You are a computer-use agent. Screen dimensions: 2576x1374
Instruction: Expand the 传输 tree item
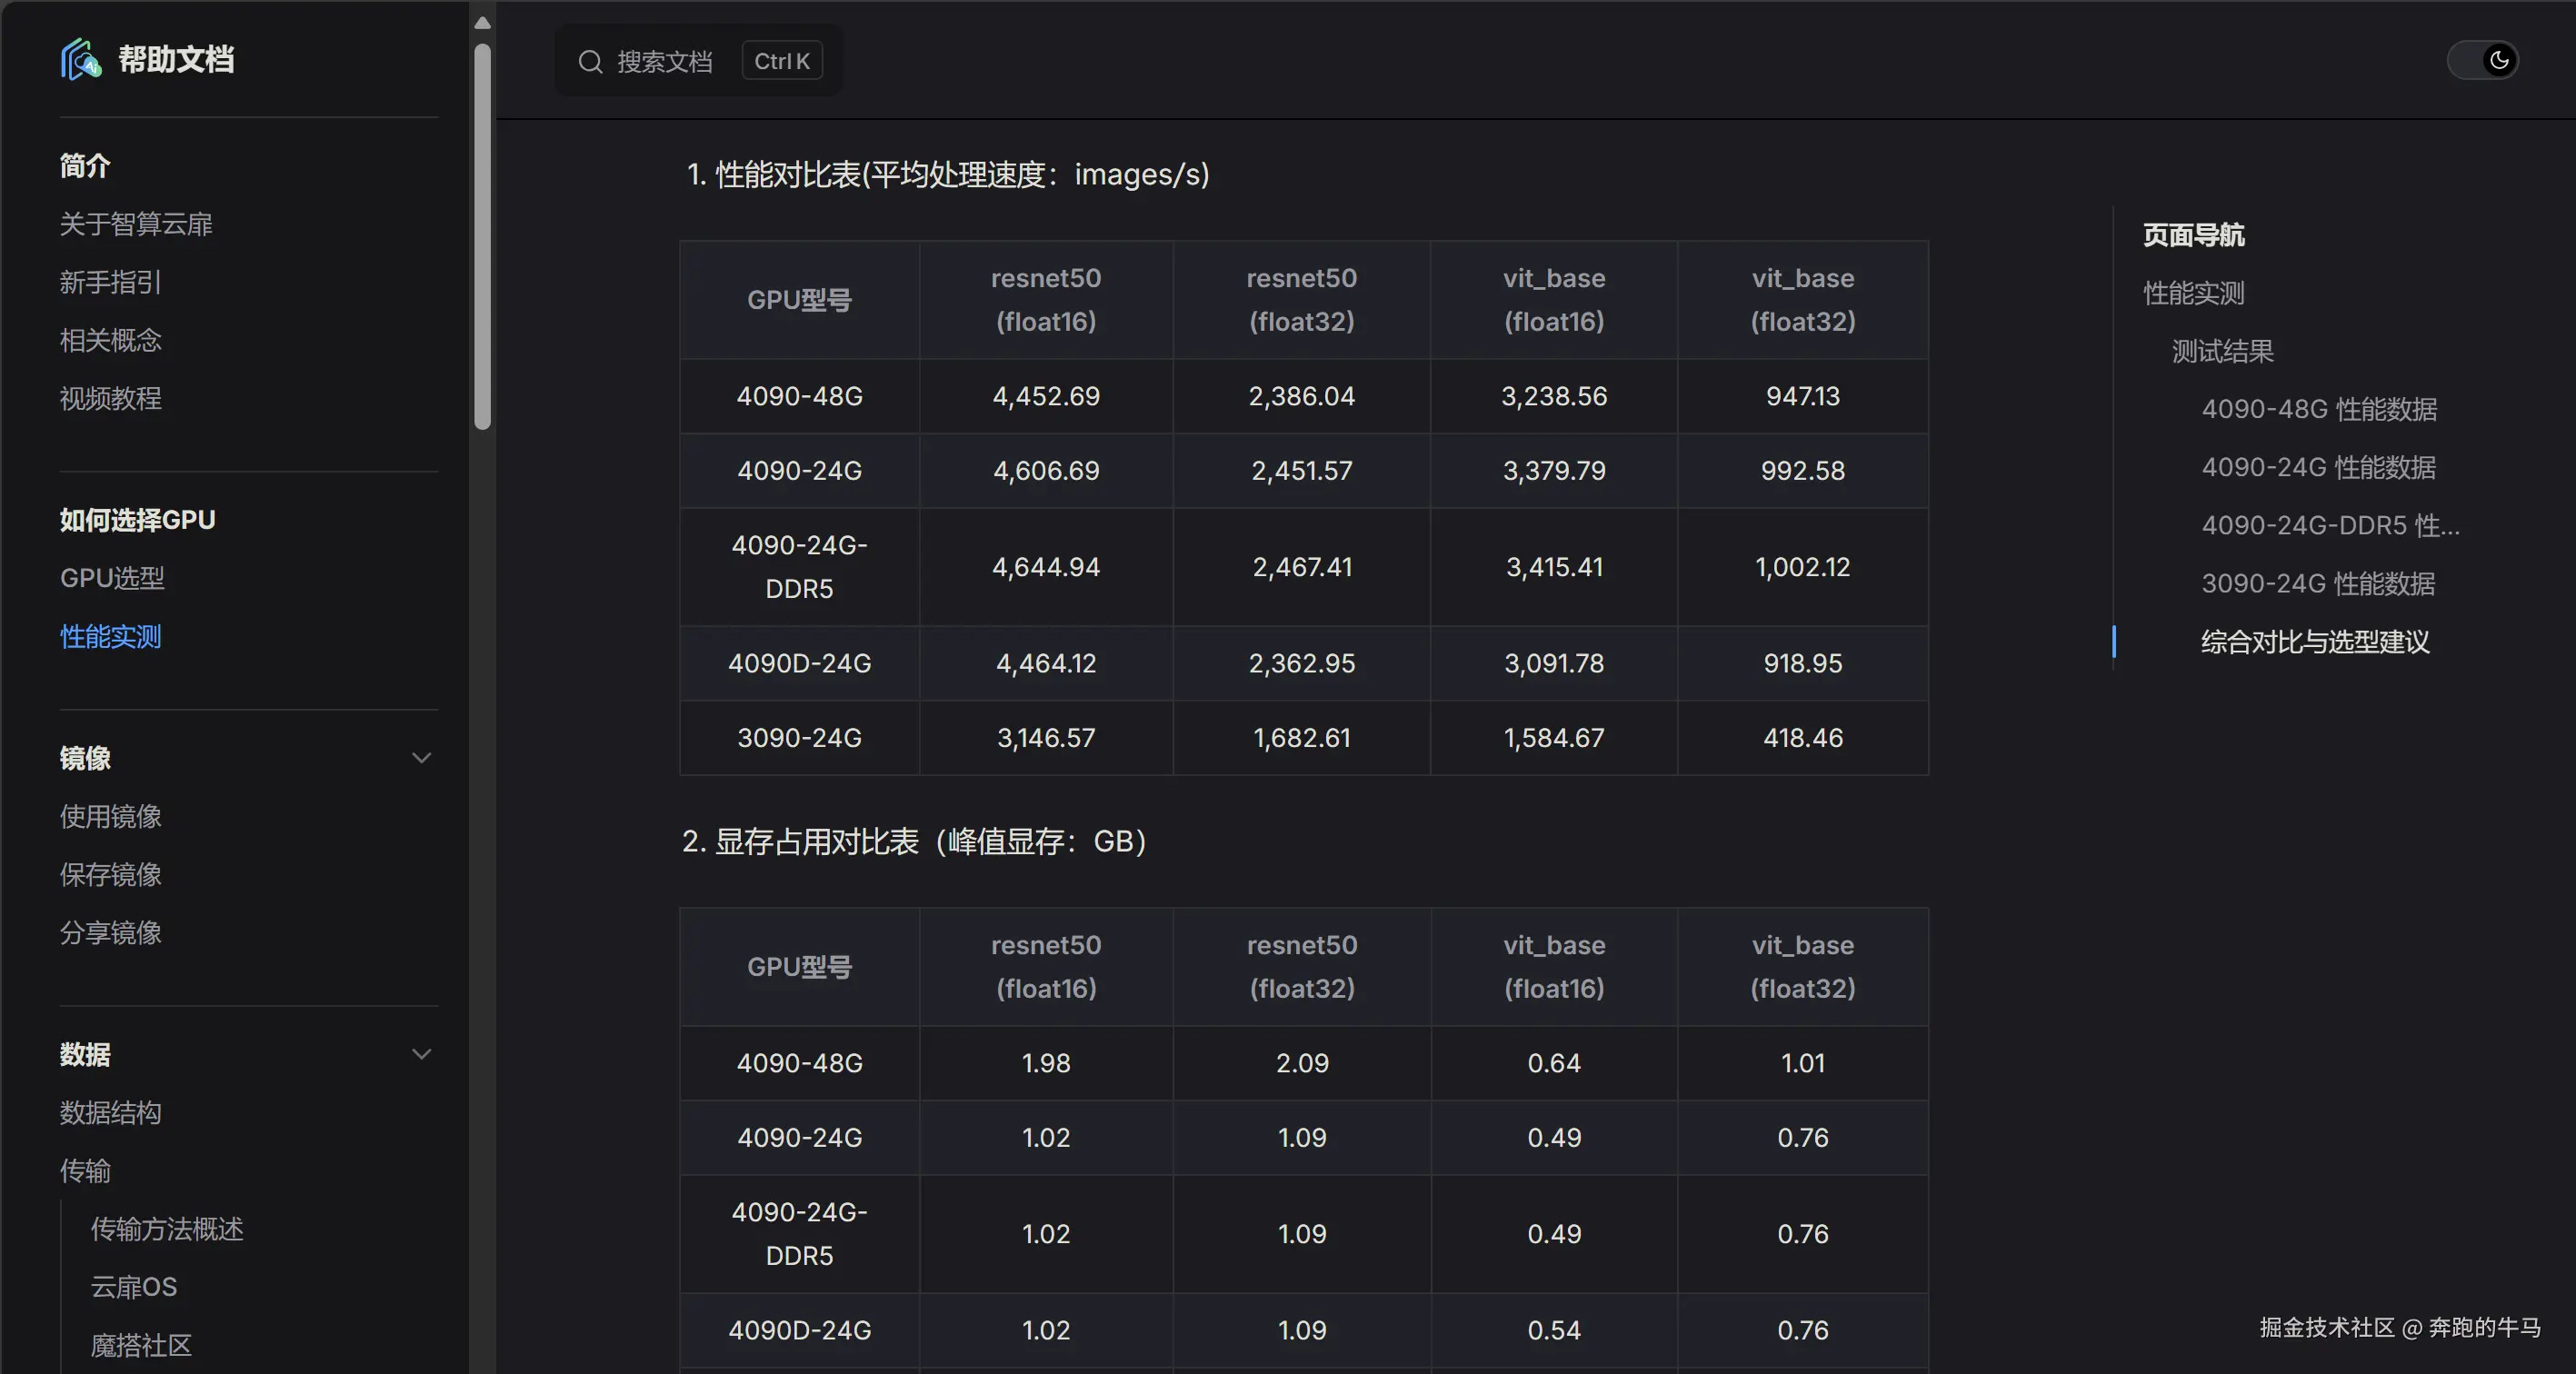pyautogui.click(x=85, y=1171)
